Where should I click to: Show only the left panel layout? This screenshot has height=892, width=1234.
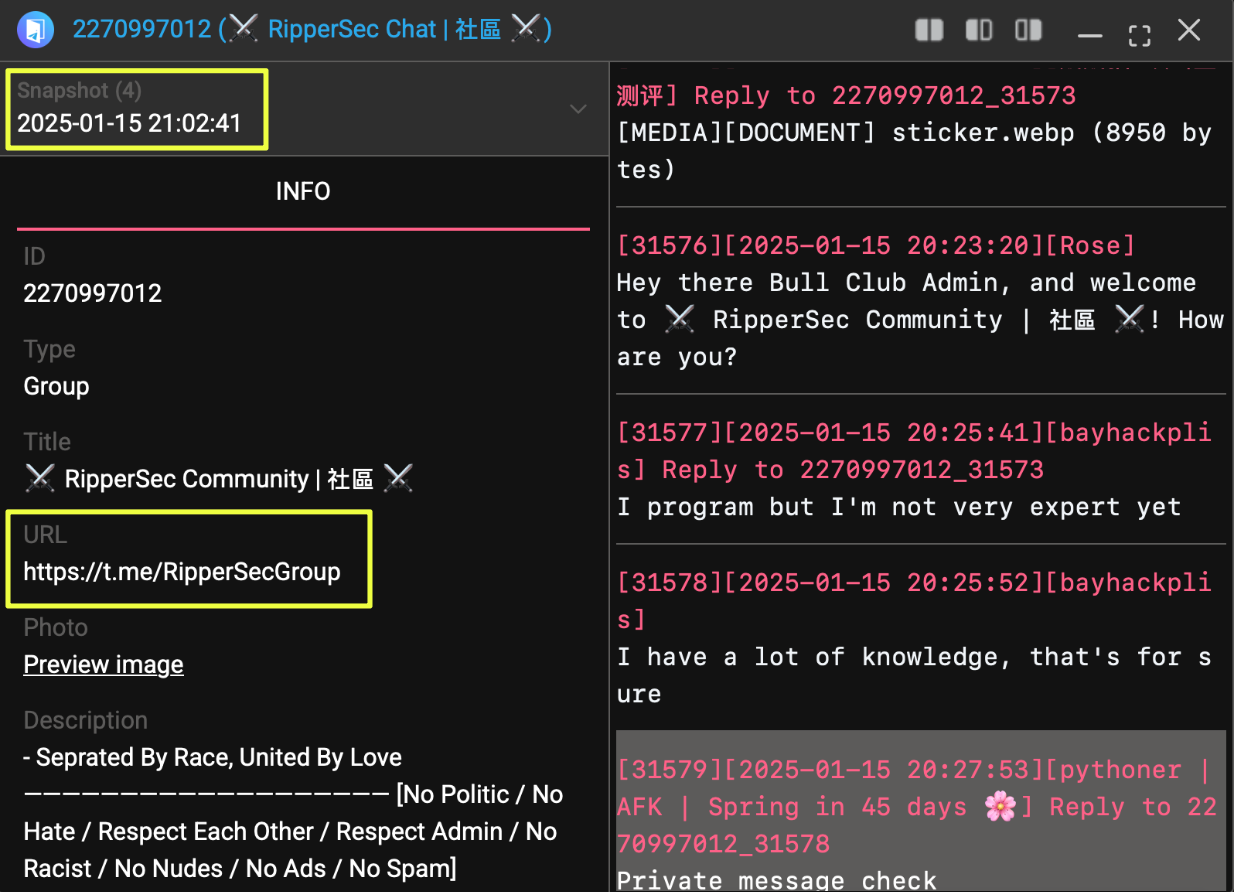pyautogui.click(x=978, y=31)
